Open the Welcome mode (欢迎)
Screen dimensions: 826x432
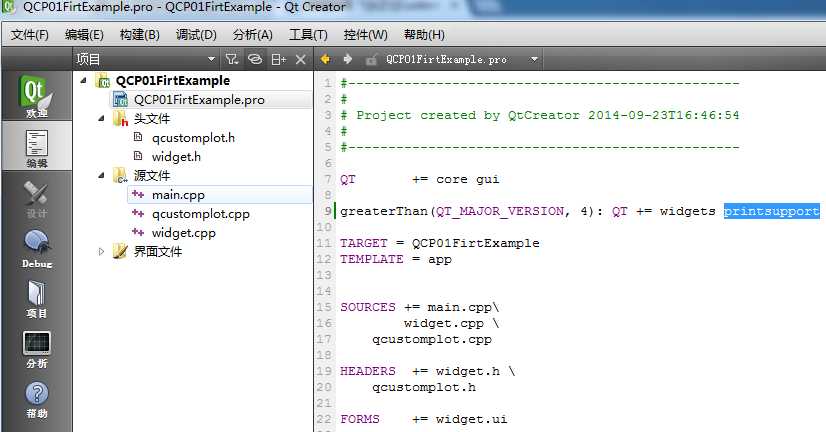[36, 96]
